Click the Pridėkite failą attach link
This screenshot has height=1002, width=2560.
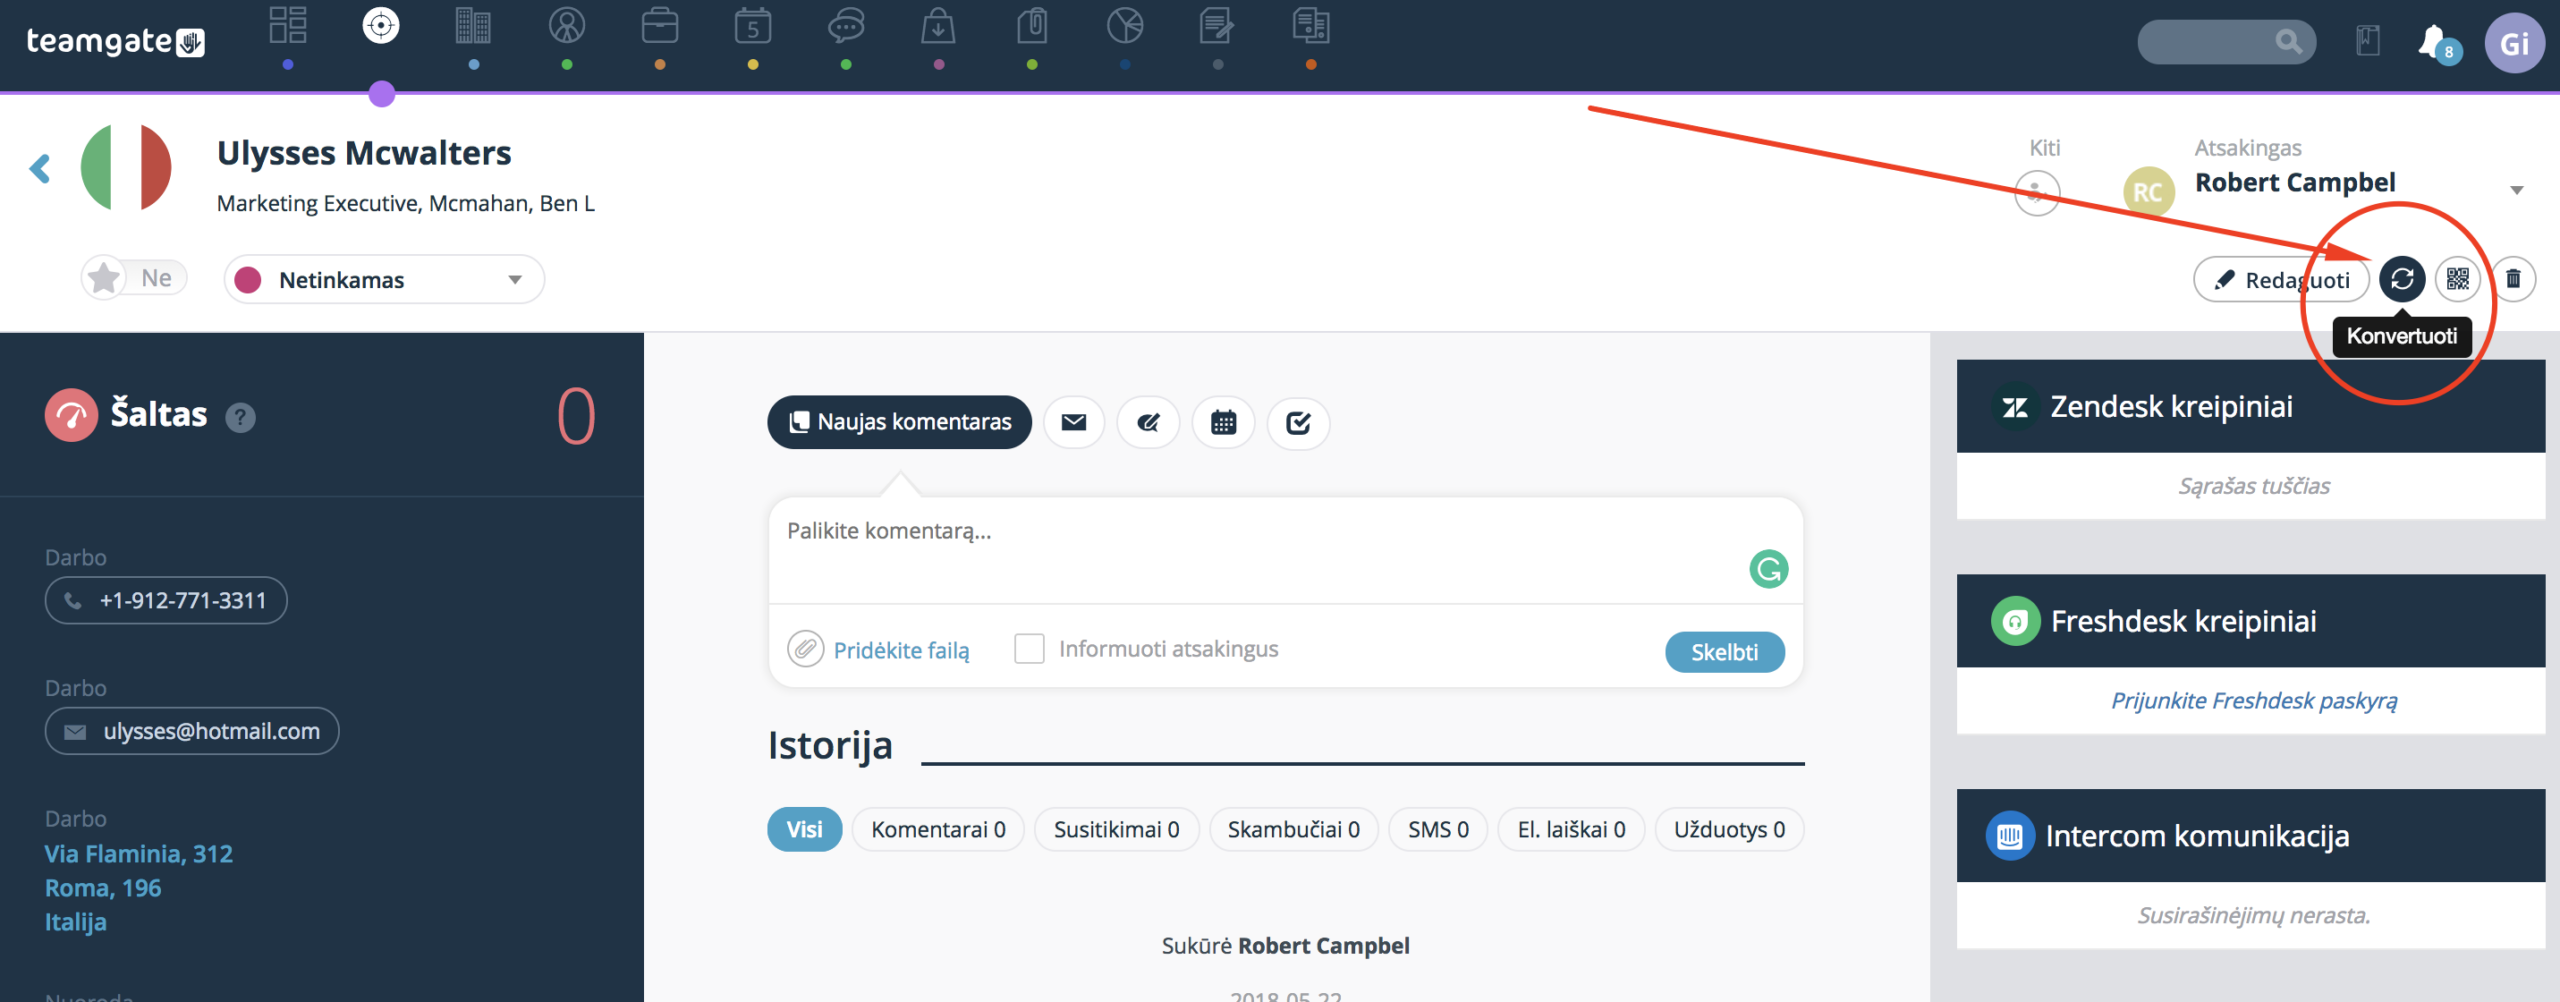point(901,650)
